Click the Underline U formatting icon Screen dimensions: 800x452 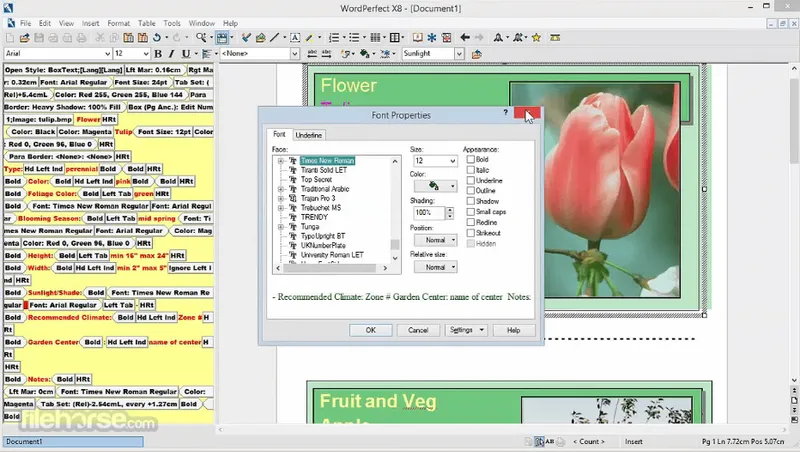[x=186, y=54]
